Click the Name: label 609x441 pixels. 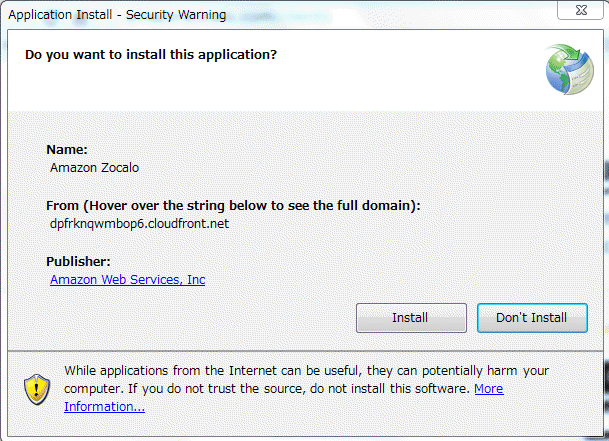(67, 150)
